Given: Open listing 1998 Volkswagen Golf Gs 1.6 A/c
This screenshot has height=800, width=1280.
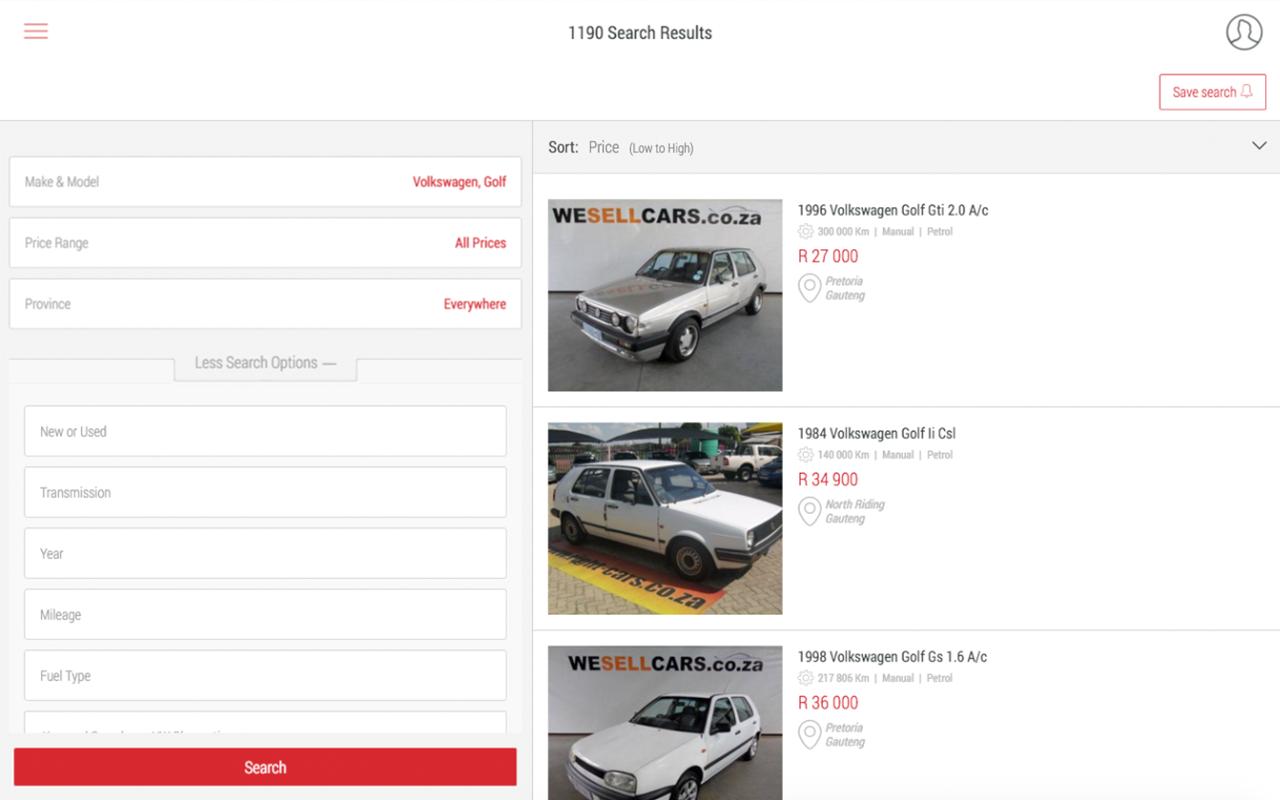Looking at the screenshot, I should click(x=892, y=657).
